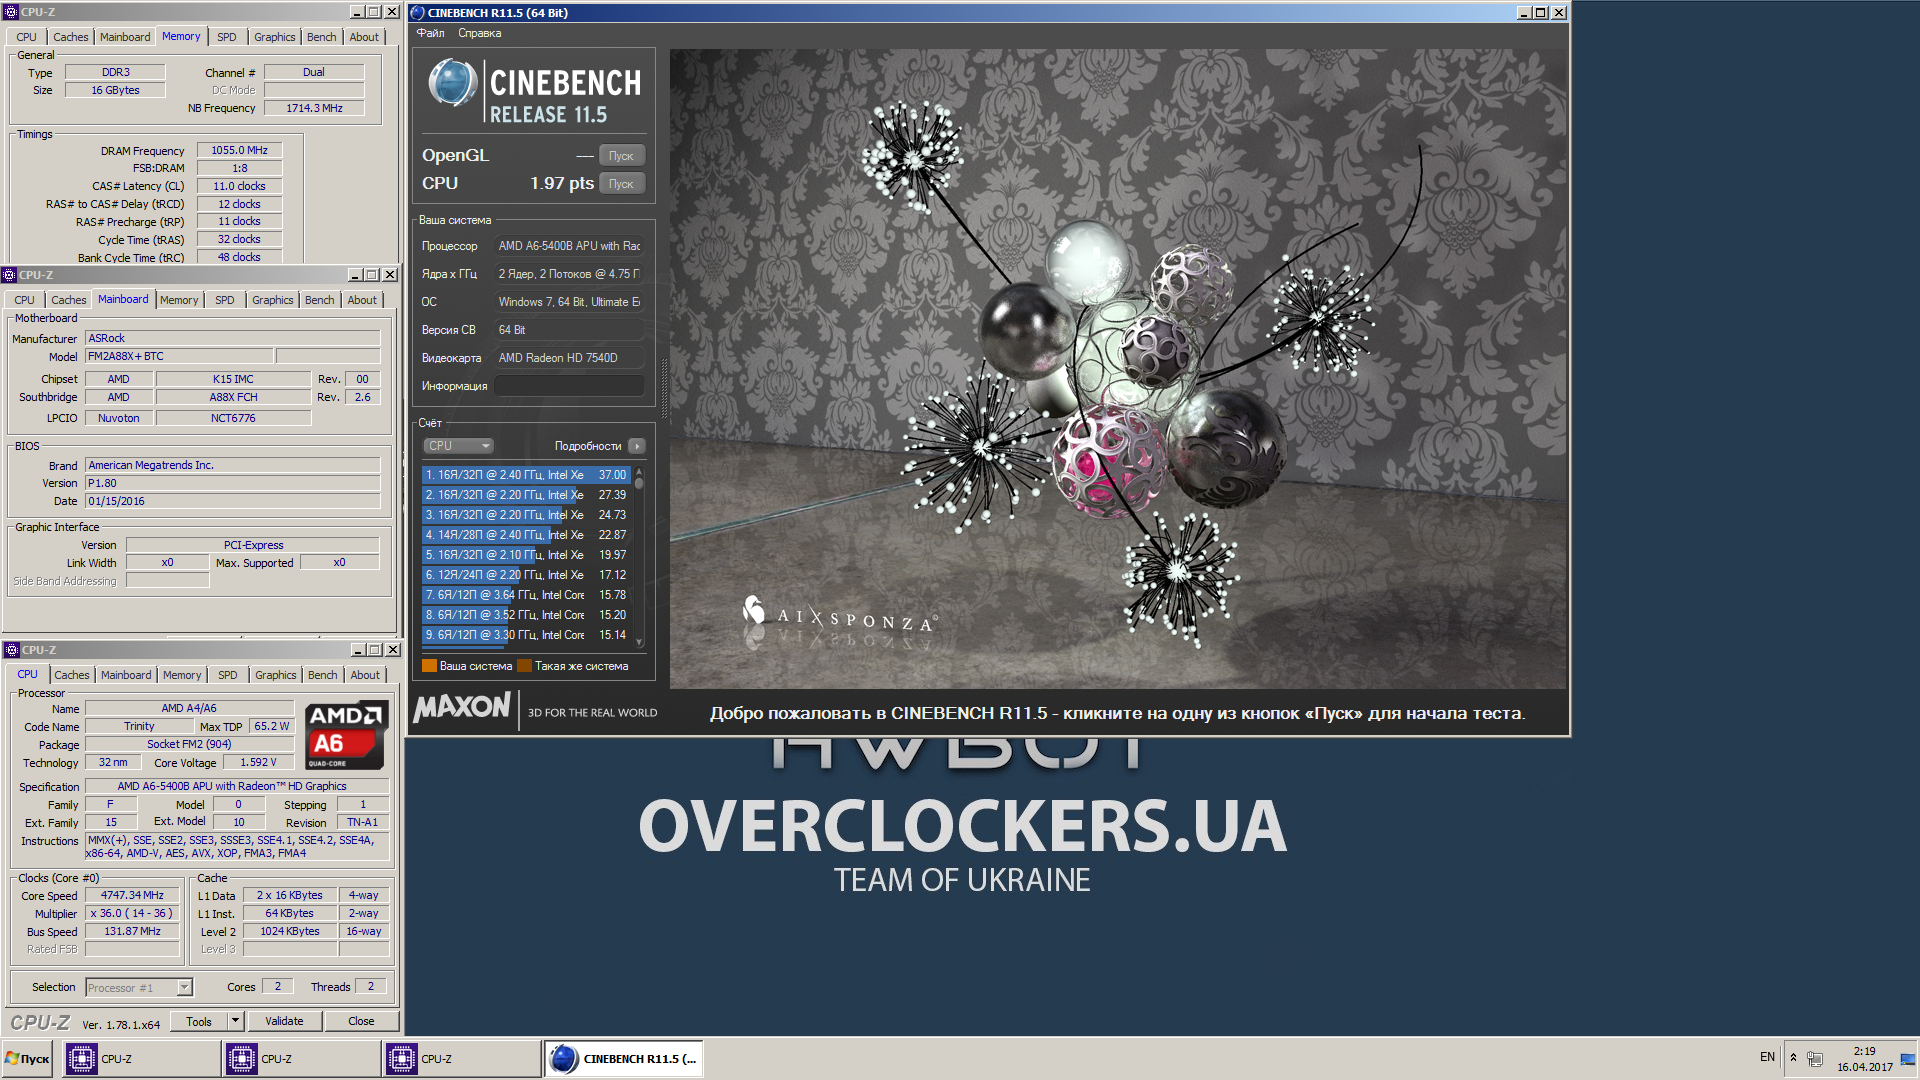Click the Cinebench title bar application icon
Image resolution: width=1920 pixels, height=1080 pixels.
tap(418, 13)
